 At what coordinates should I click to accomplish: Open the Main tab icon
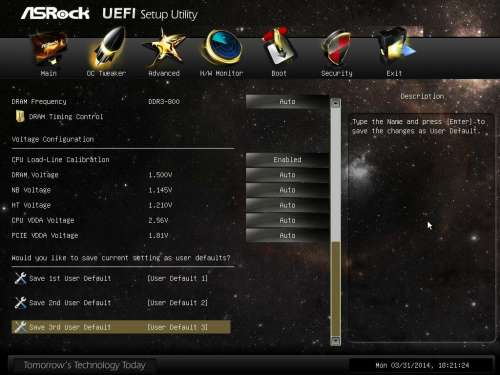coord(49,49)
